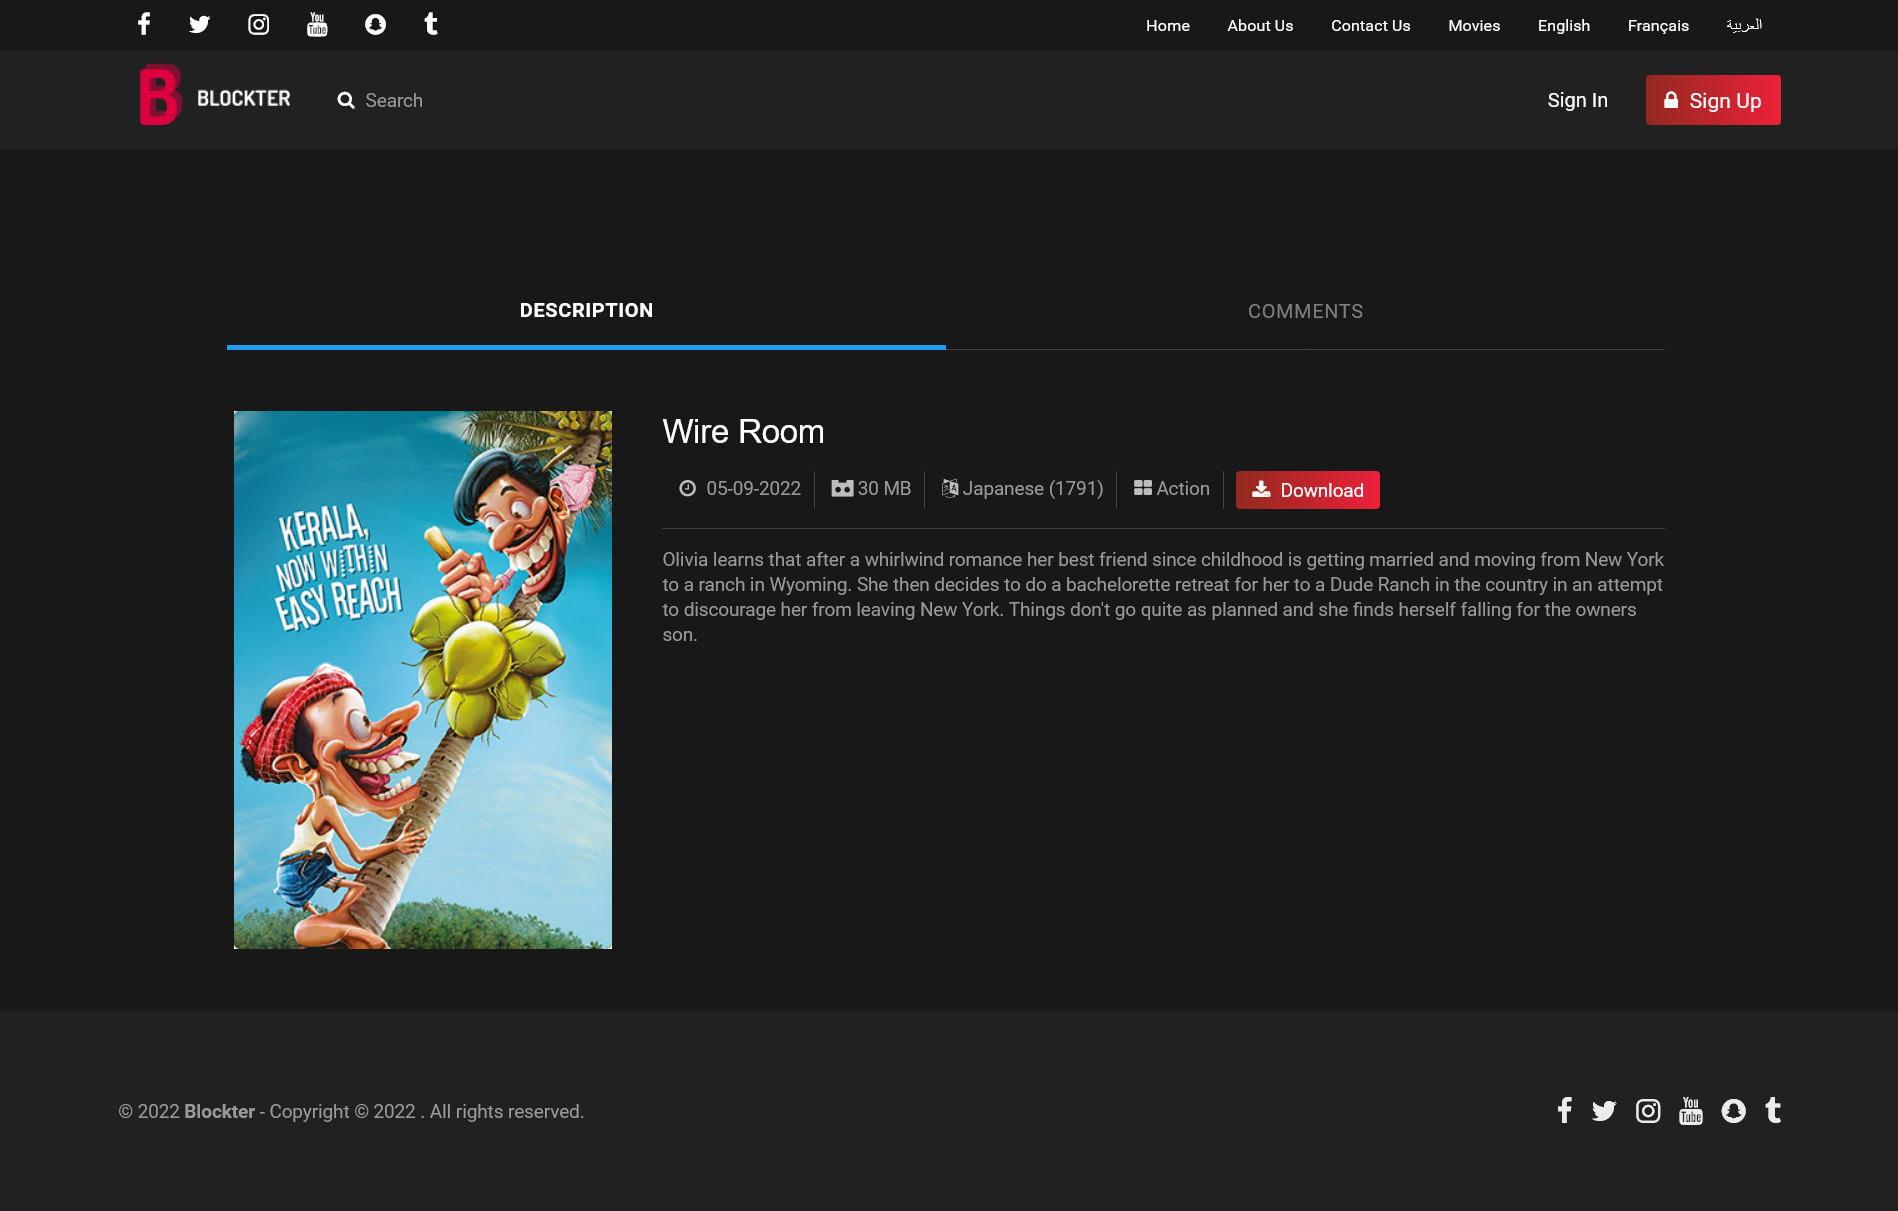
Task: Select the Description tab
Action: click(586, 311)
